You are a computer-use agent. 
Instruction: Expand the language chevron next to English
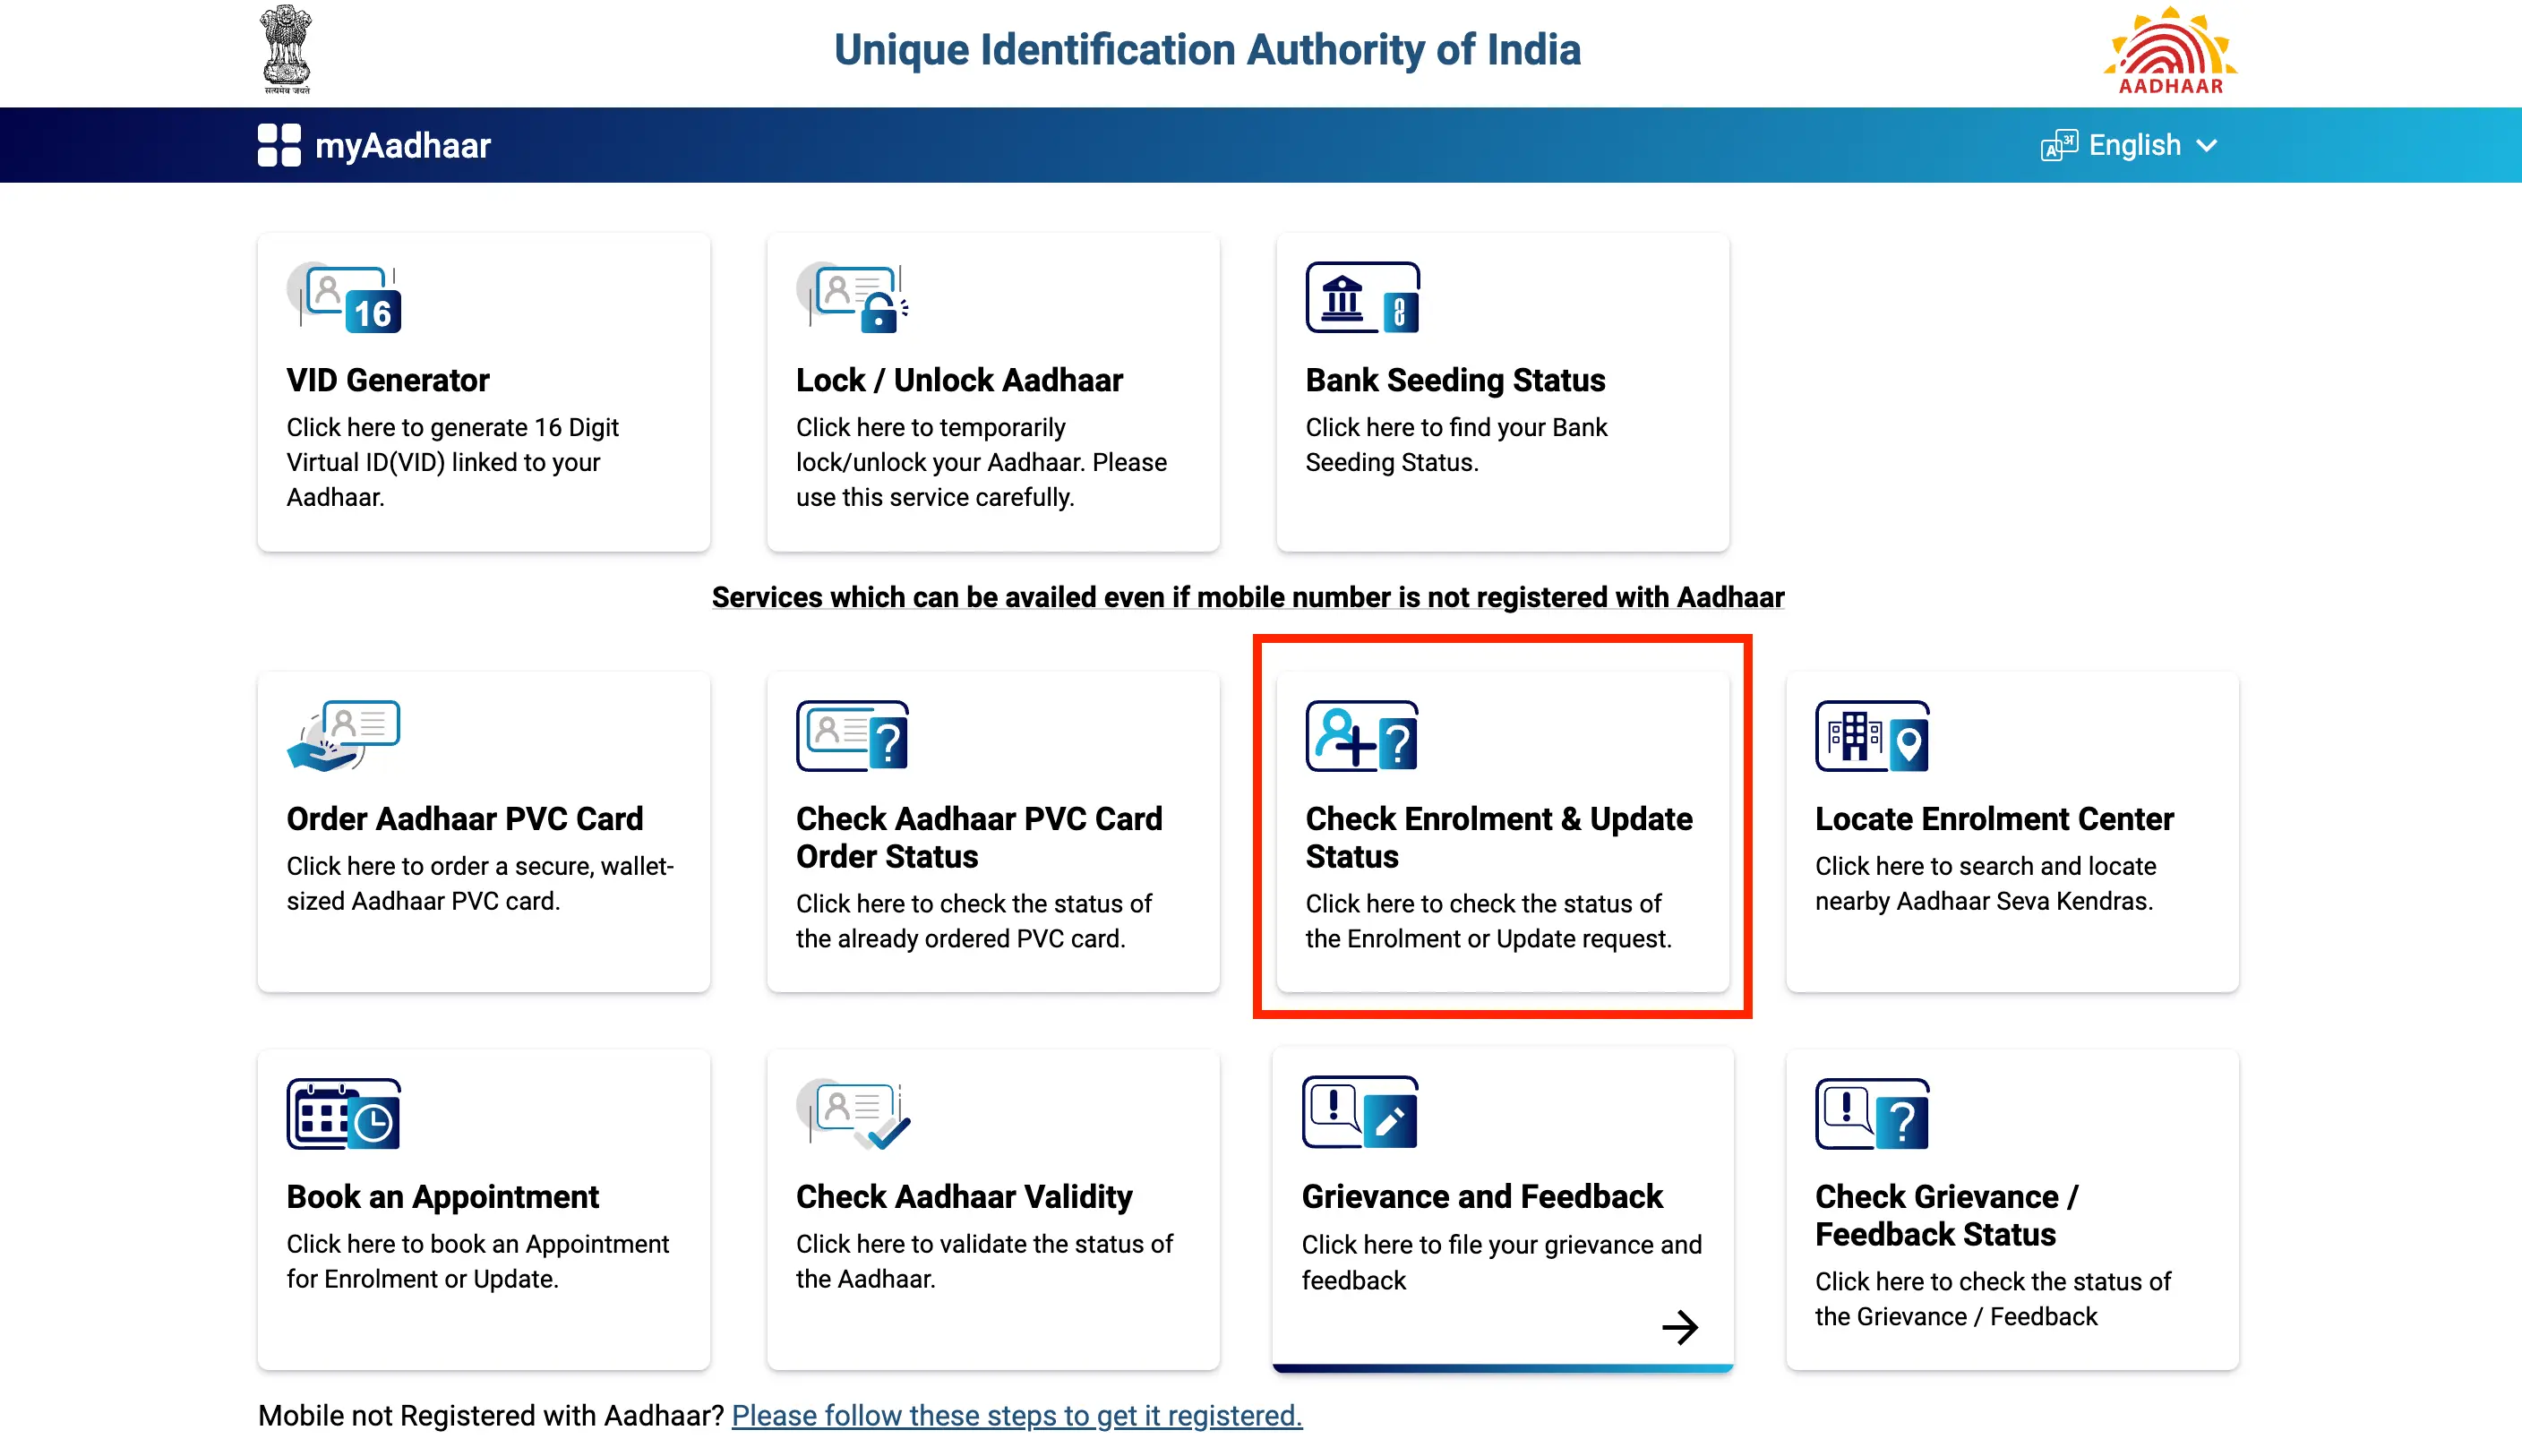pos(2207,146)
